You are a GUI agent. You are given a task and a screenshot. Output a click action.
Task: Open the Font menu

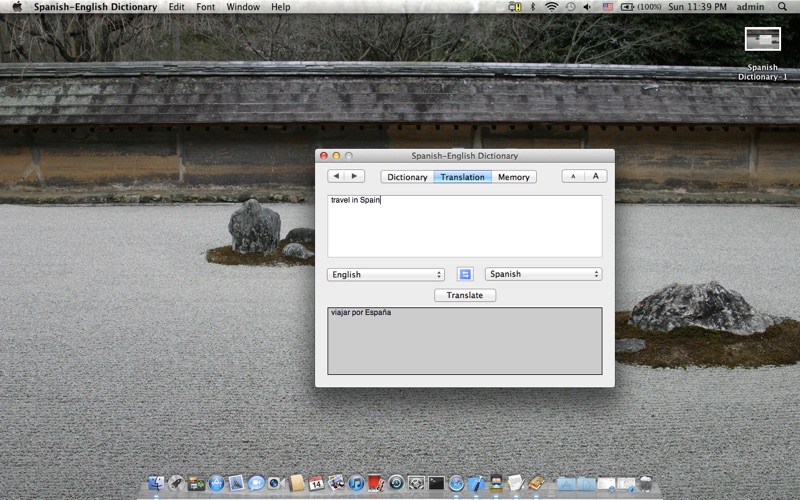point(206,7)
